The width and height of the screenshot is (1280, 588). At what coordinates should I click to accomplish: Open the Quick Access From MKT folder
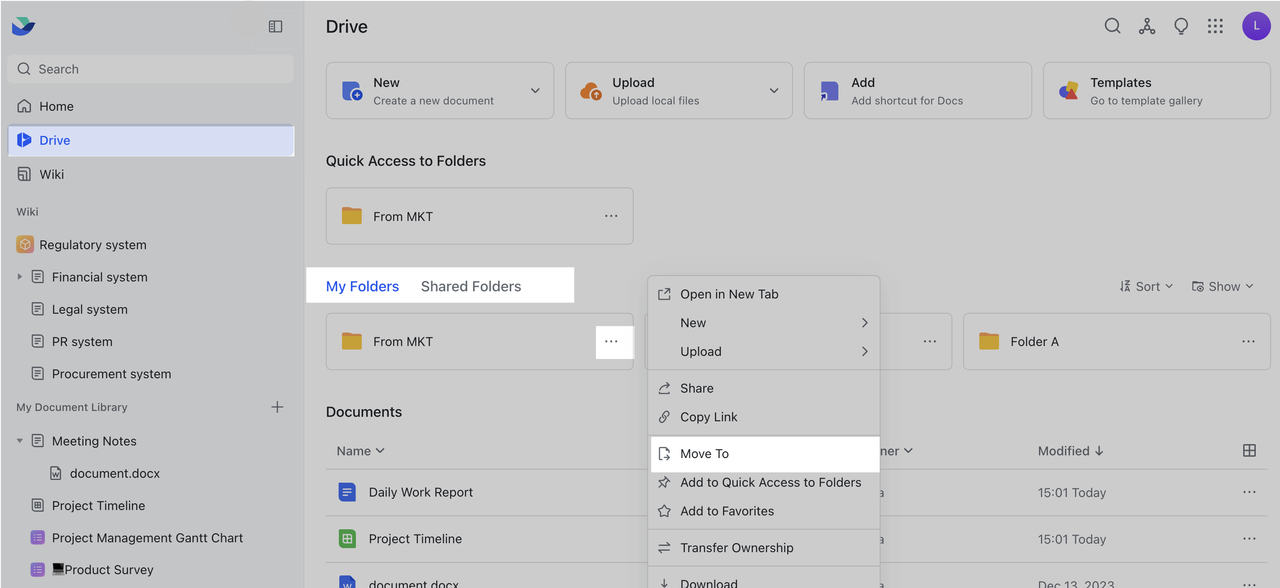coord(480,216)
